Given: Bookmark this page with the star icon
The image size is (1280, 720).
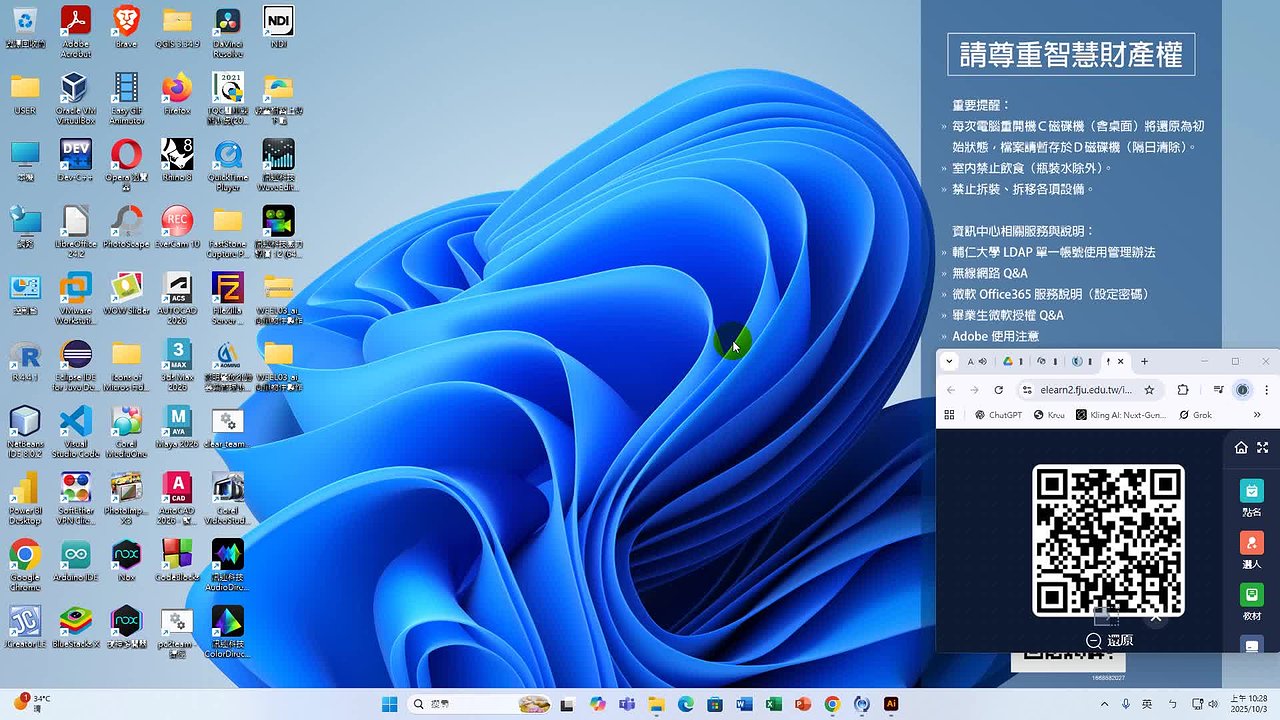Looking at the screenshot, I should click(1150, 390).
